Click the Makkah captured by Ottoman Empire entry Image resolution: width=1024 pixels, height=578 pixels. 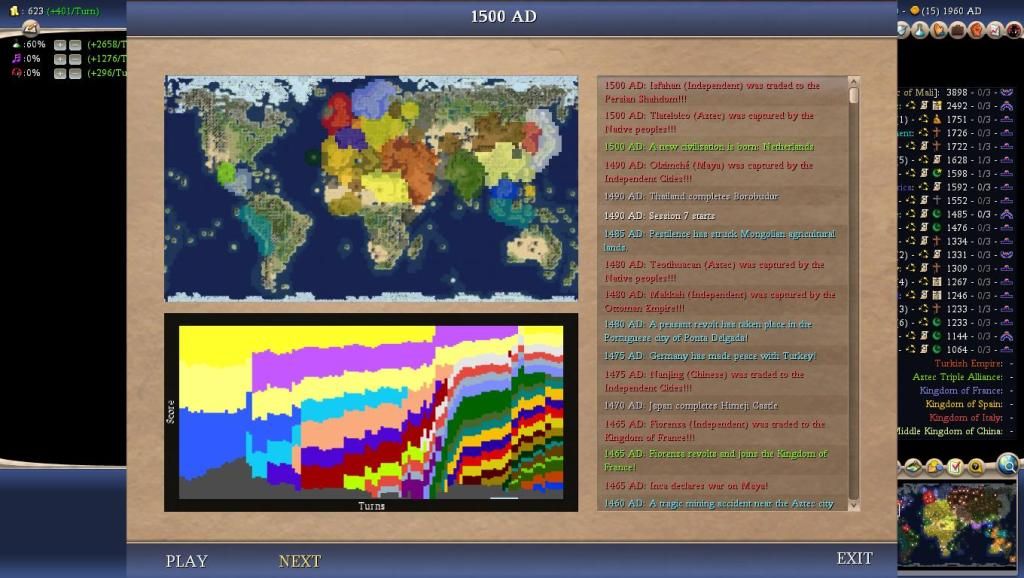click(720, 301)
